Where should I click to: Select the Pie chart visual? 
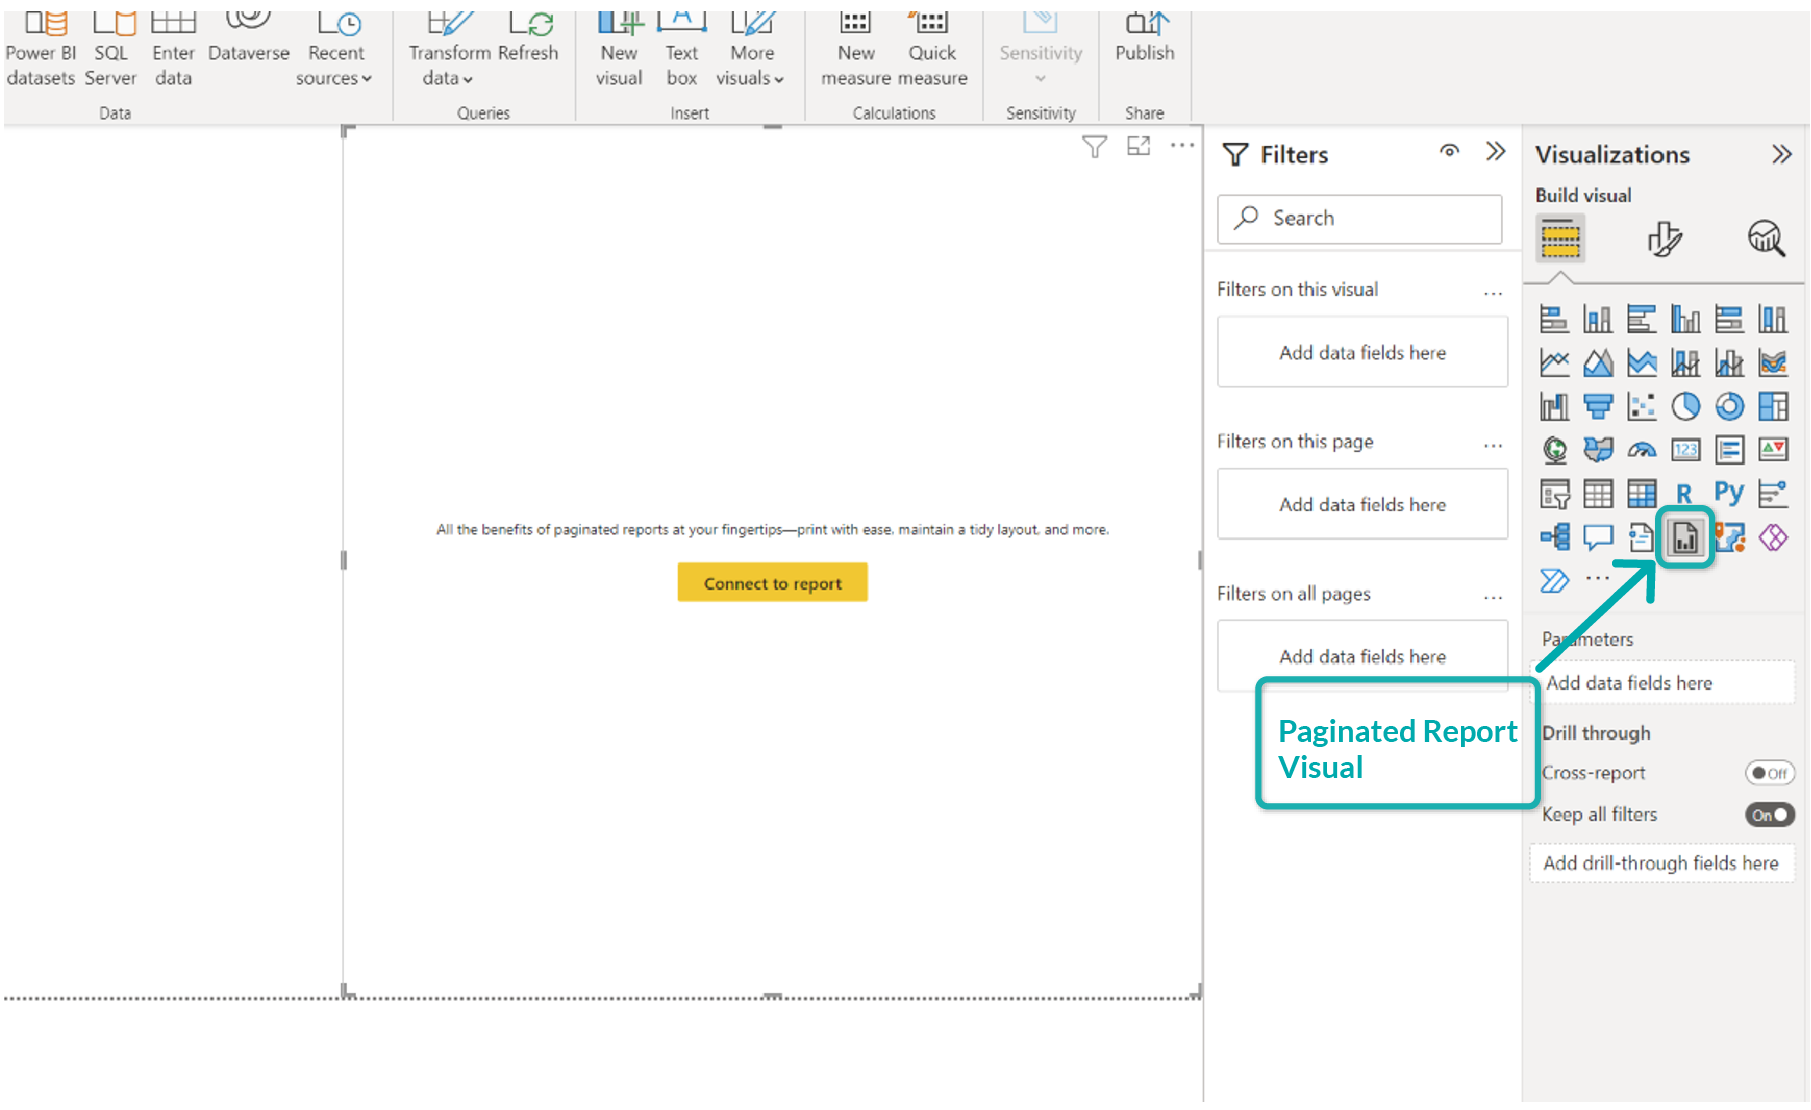[x=1686, y=407]
